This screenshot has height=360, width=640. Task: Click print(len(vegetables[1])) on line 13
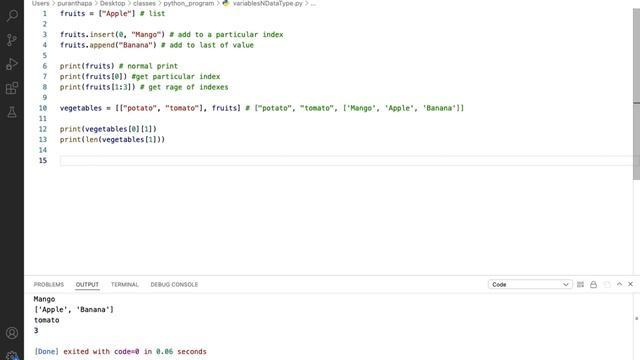112,140
